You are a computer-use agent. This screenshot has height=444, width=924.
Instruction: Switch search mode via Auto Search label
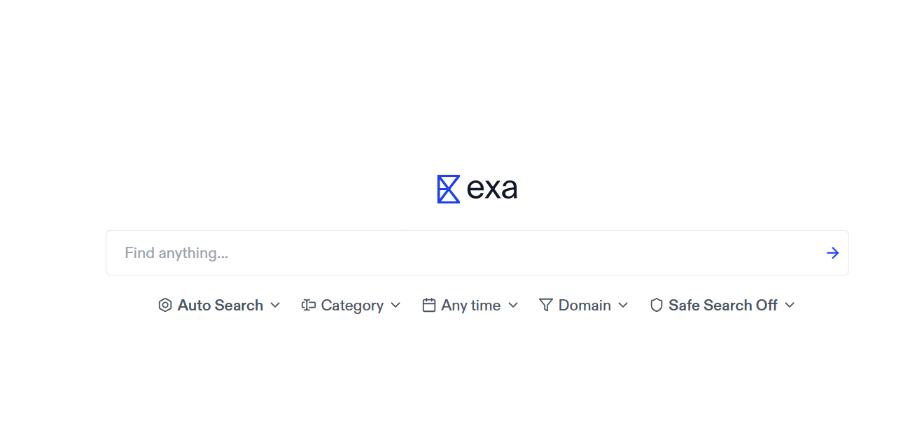(x=220, y=305)
